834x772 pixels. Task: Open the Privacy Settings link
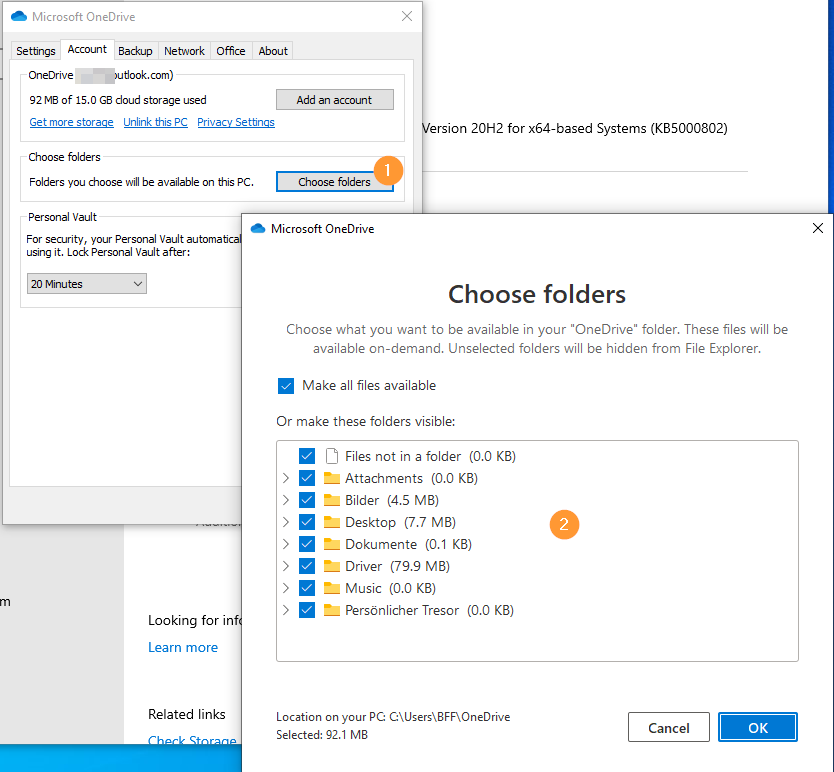click(x=236, y=122)
